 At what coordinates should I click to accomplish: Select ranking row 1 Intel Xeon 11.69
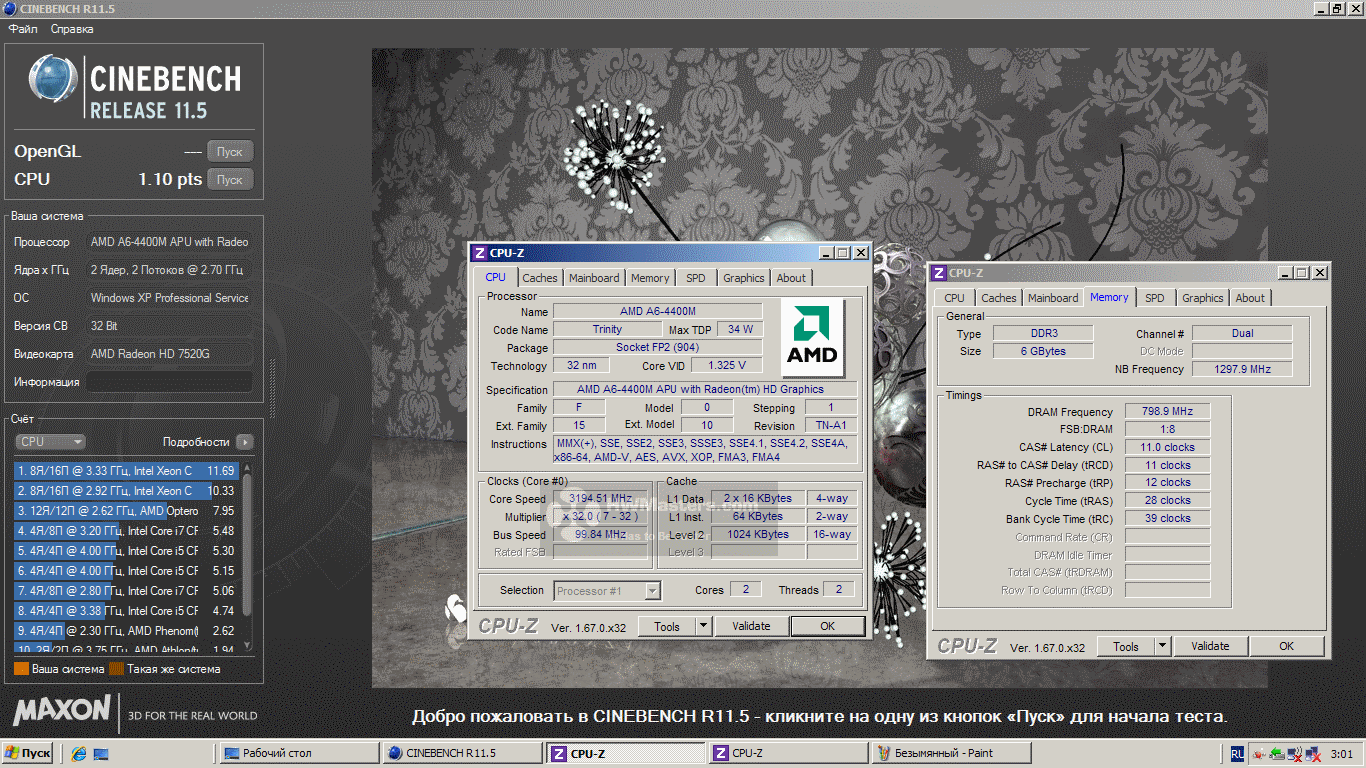pyautogui.click(x=126, y=470)
